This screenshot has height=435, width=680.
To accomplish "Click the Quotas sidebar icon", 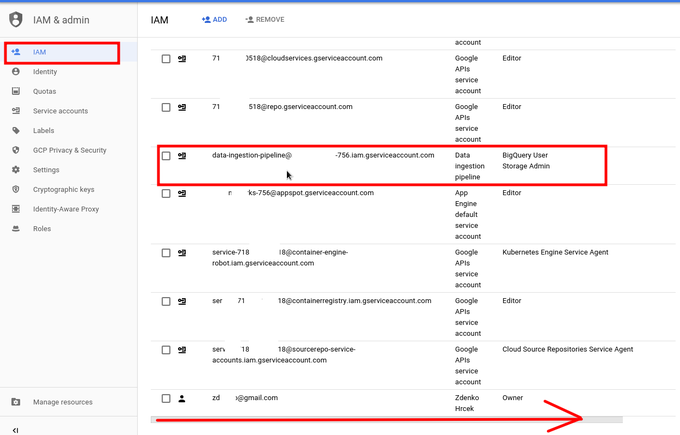I will pos(16,91).
